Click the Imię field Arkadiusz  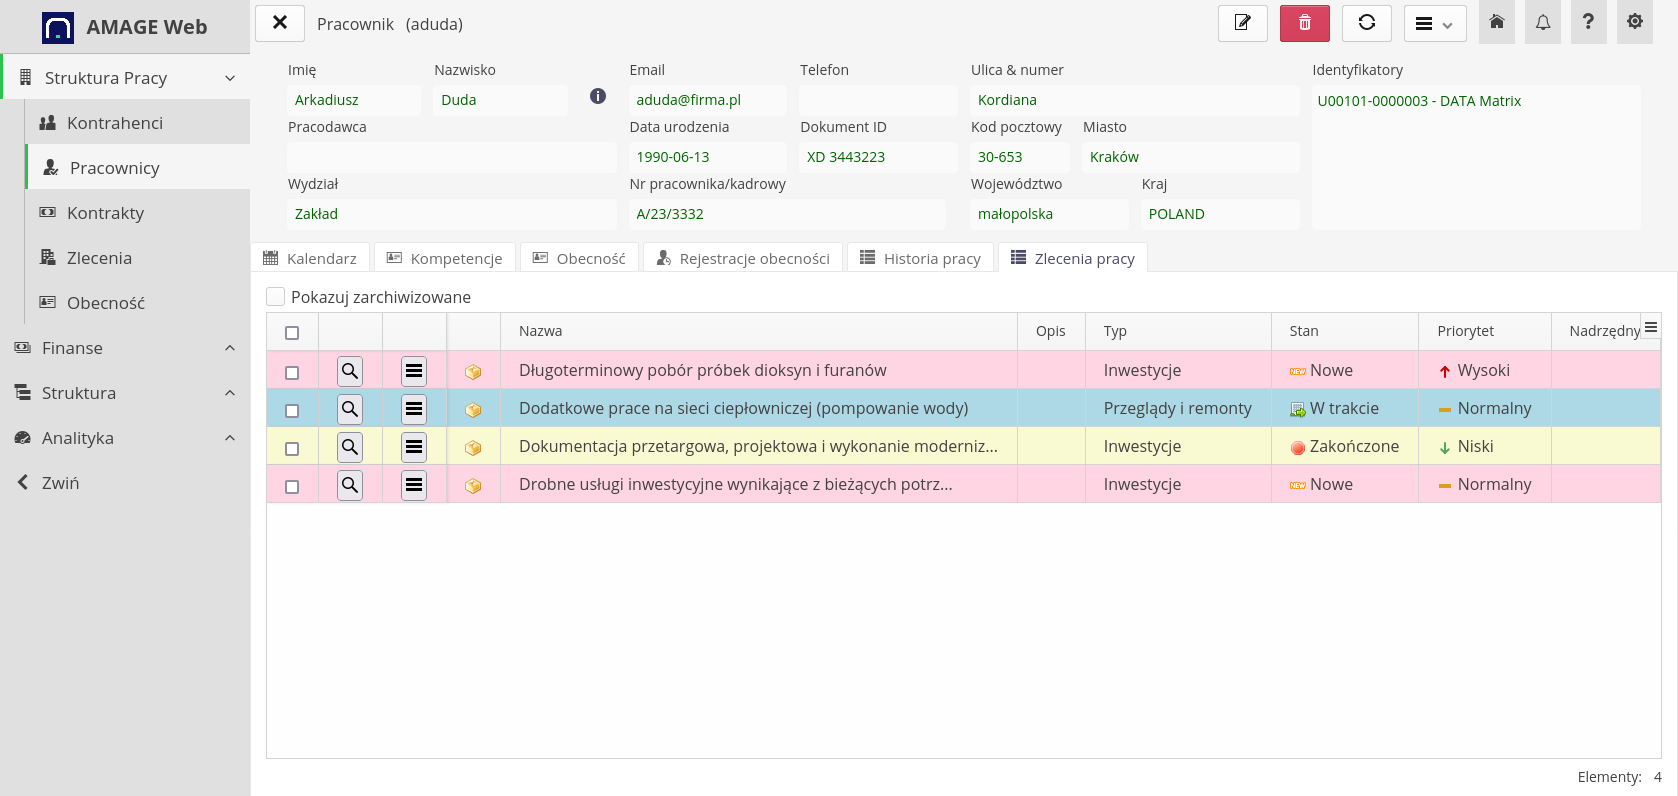354,100
